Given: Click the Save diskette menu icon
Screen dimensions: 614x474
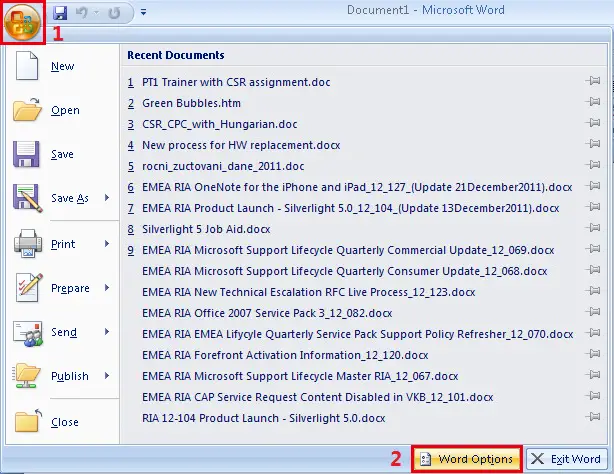Looking at the screenshot, I should 26,154.
